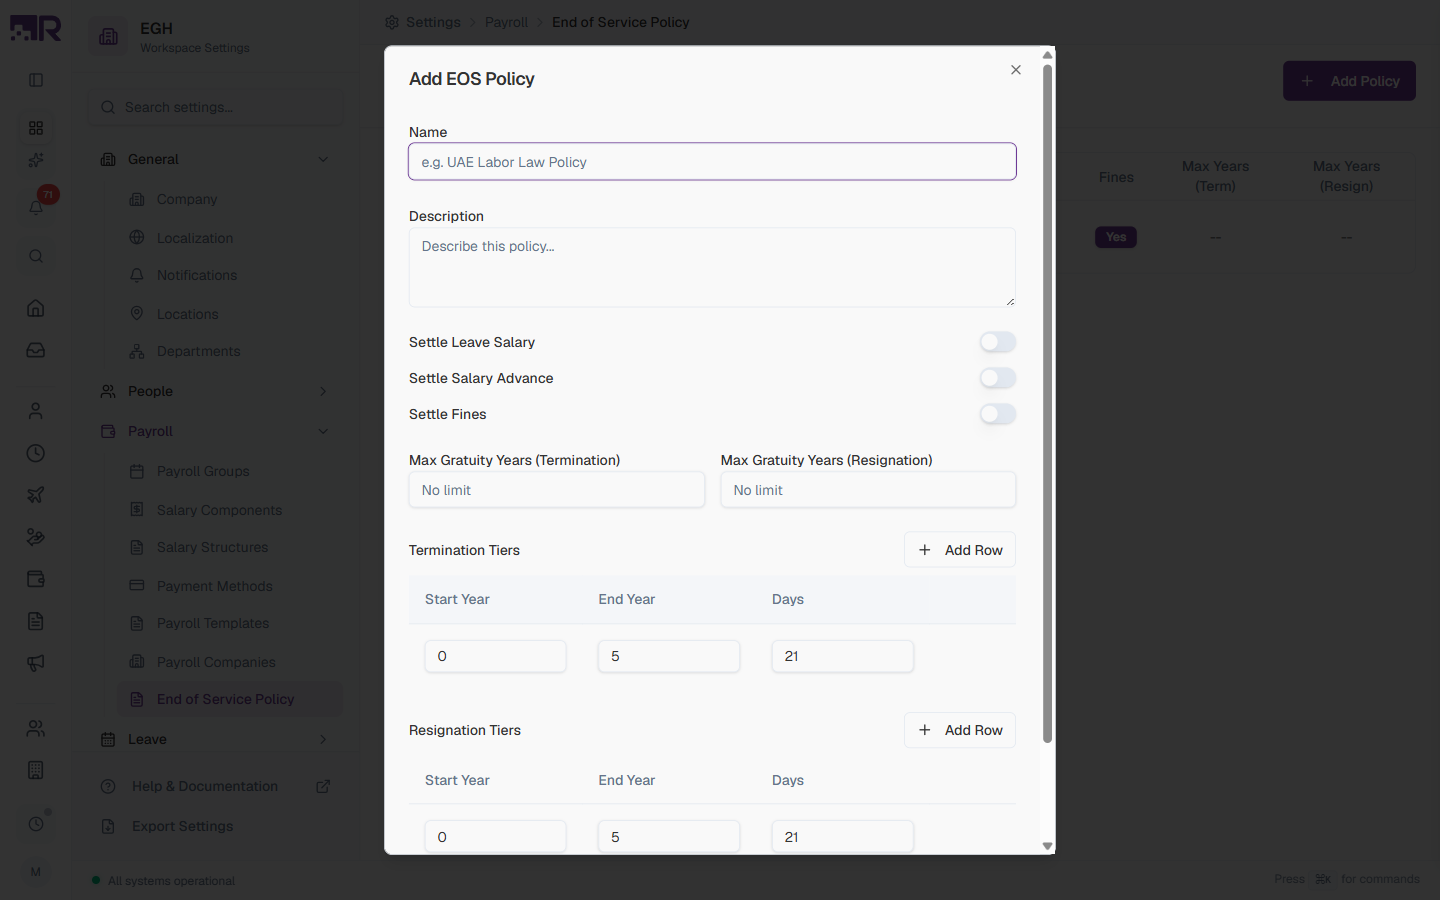Open the clock attendance icon

coord(36,453)
